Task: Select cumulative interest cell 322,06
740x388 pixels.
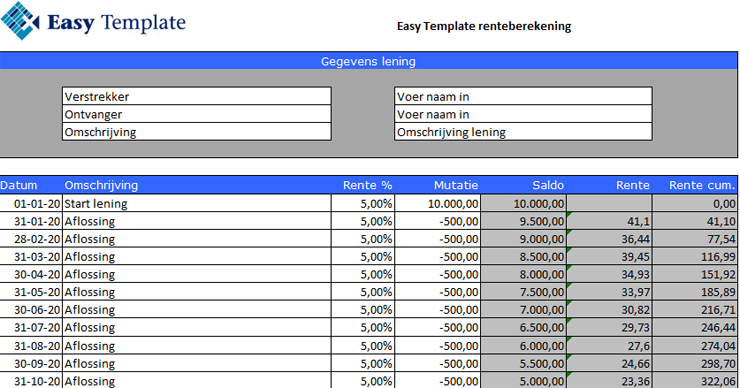Action: [x=695, y=380]
